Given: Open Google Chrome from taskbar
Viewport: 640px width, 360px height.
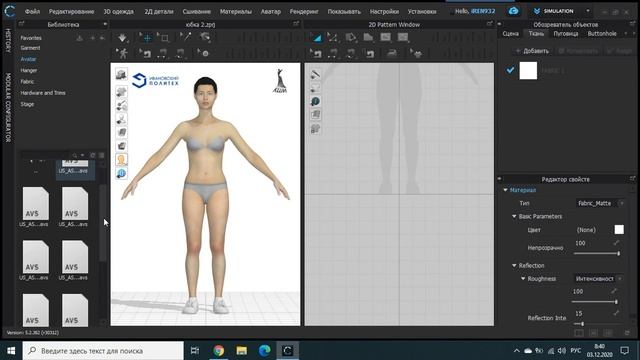Looking at the screenshot, I should point(218,351).
